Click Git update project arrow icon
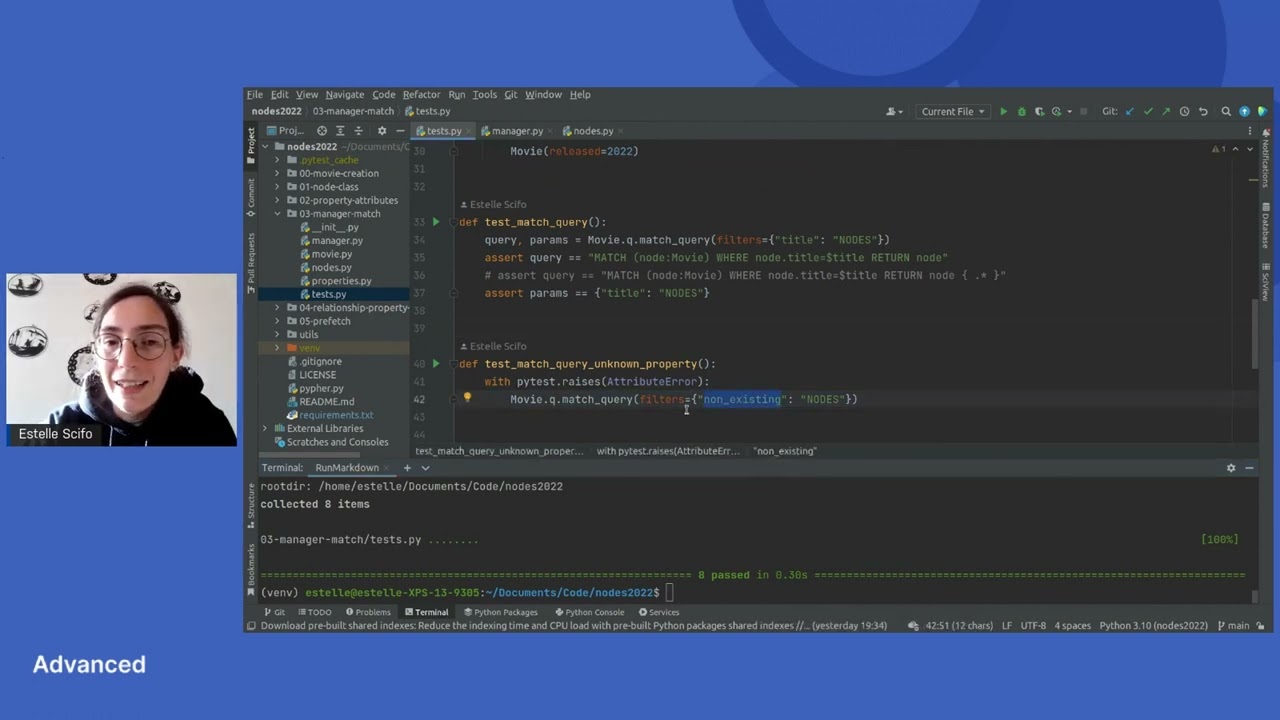Screen dimensions: 1280x720 click(1129, 112)
